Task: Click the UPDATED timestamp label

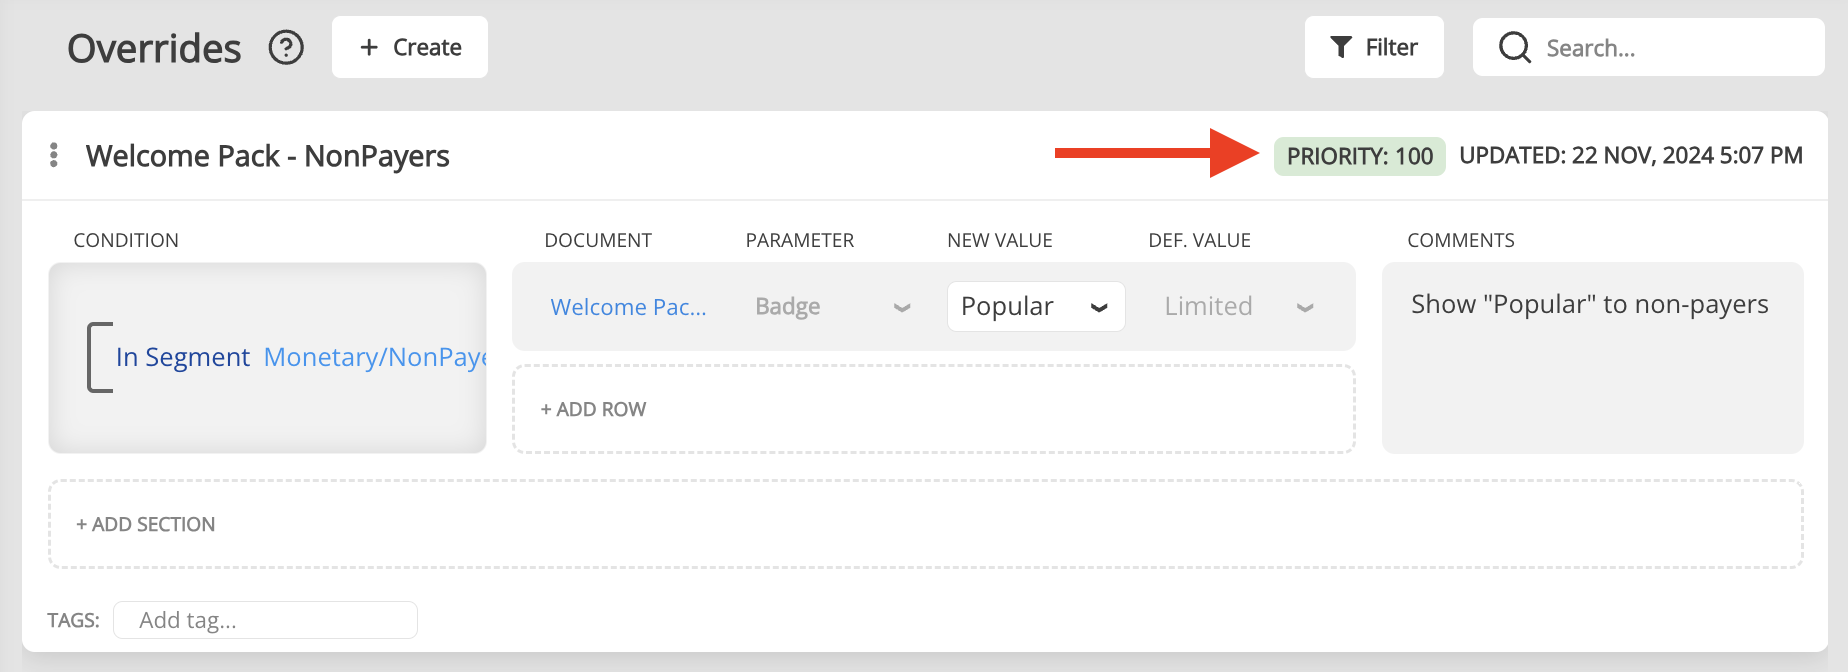Action: click(1630, 156)
